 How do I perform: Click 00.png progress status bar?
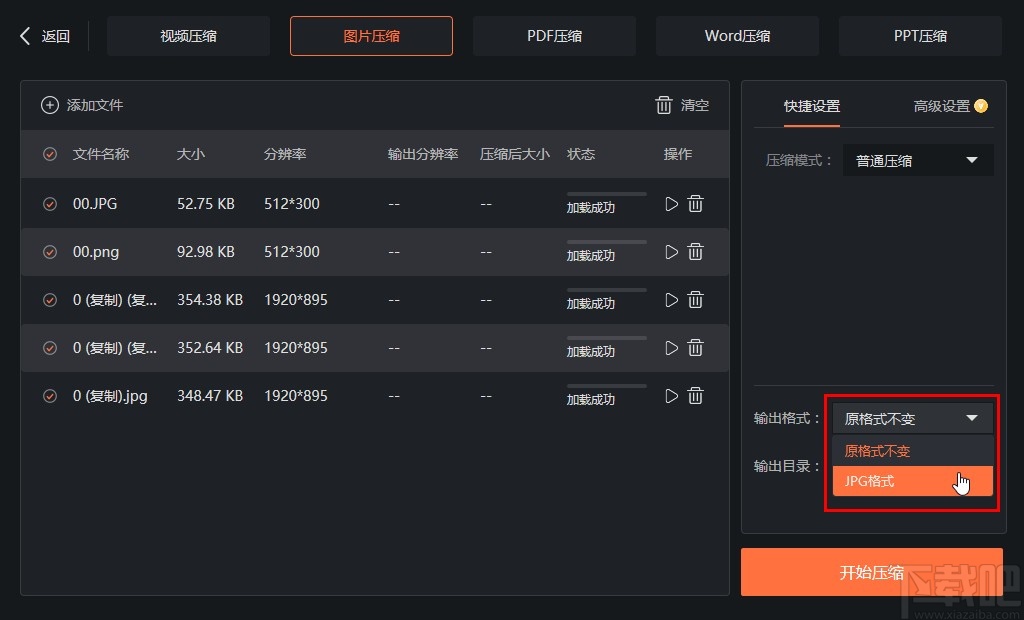tap(606, 242)
